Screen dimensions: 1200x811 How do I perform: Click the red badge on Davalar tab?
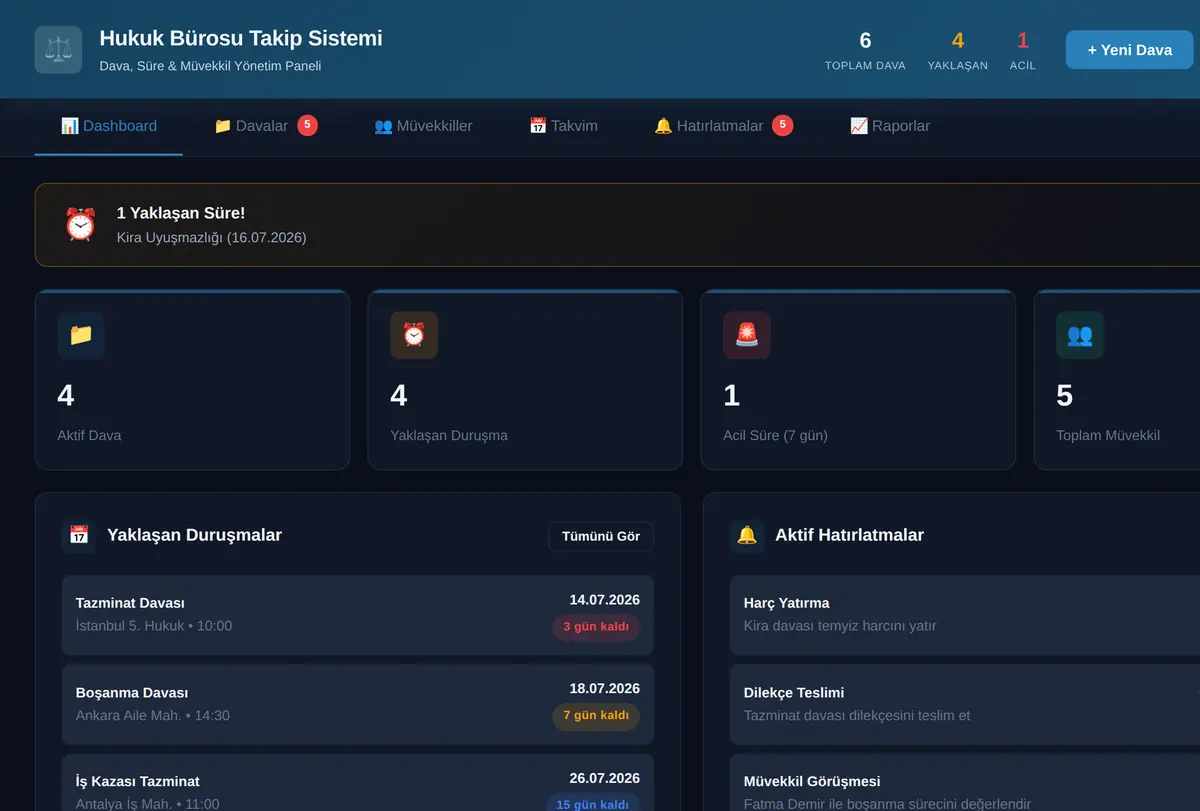pos(307,125)
